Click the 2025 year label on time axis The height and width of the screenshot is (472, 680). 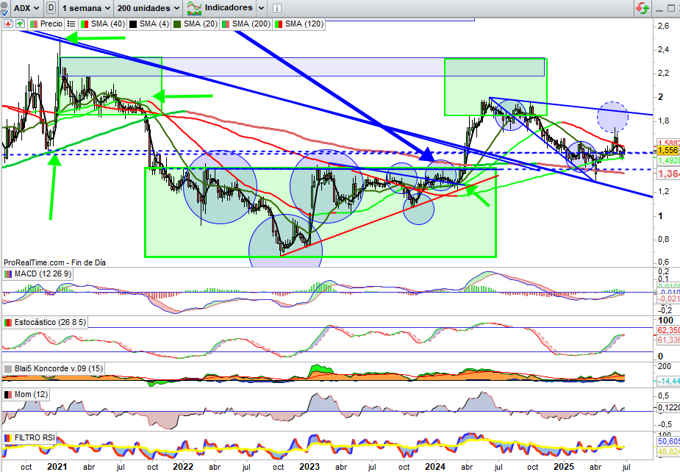pyautogui.click(x=563, y=466)
